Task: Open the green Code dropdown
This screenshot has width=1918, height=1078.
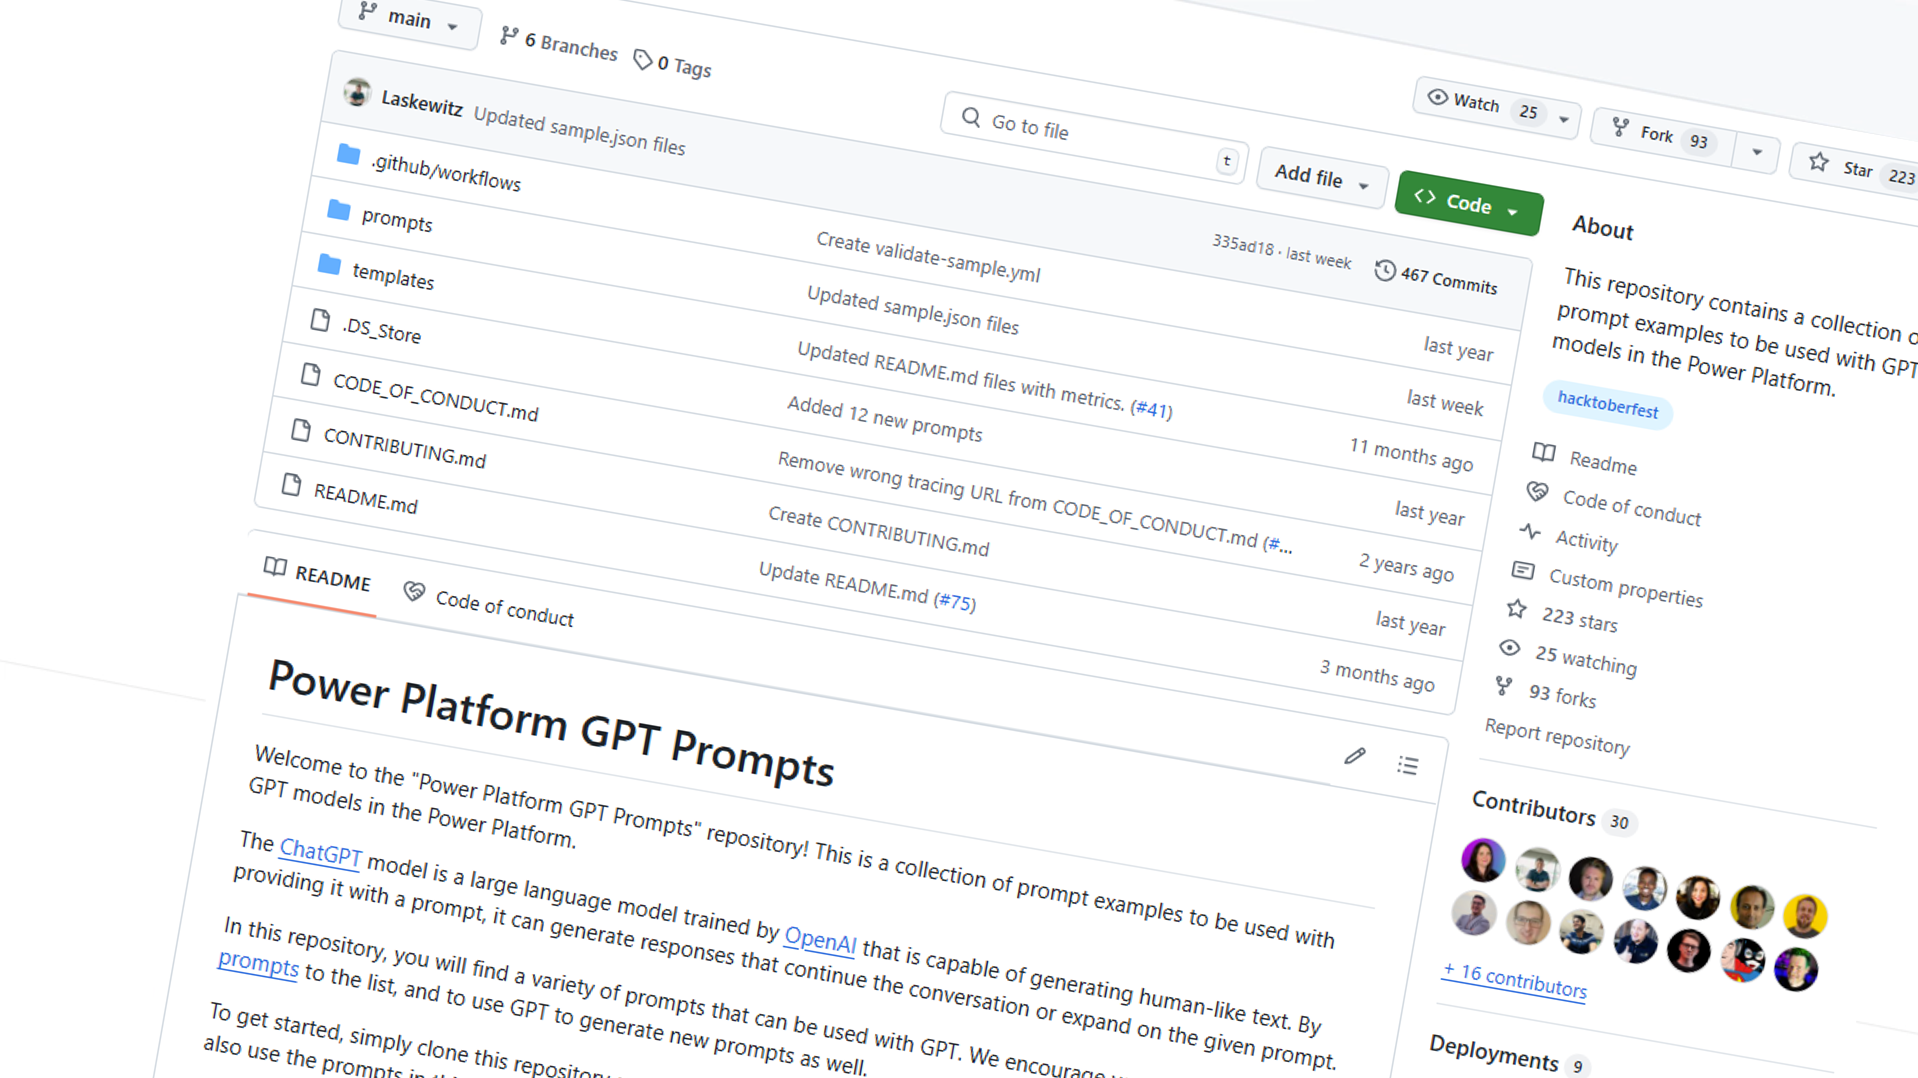Action: (x=1467, y=202)
